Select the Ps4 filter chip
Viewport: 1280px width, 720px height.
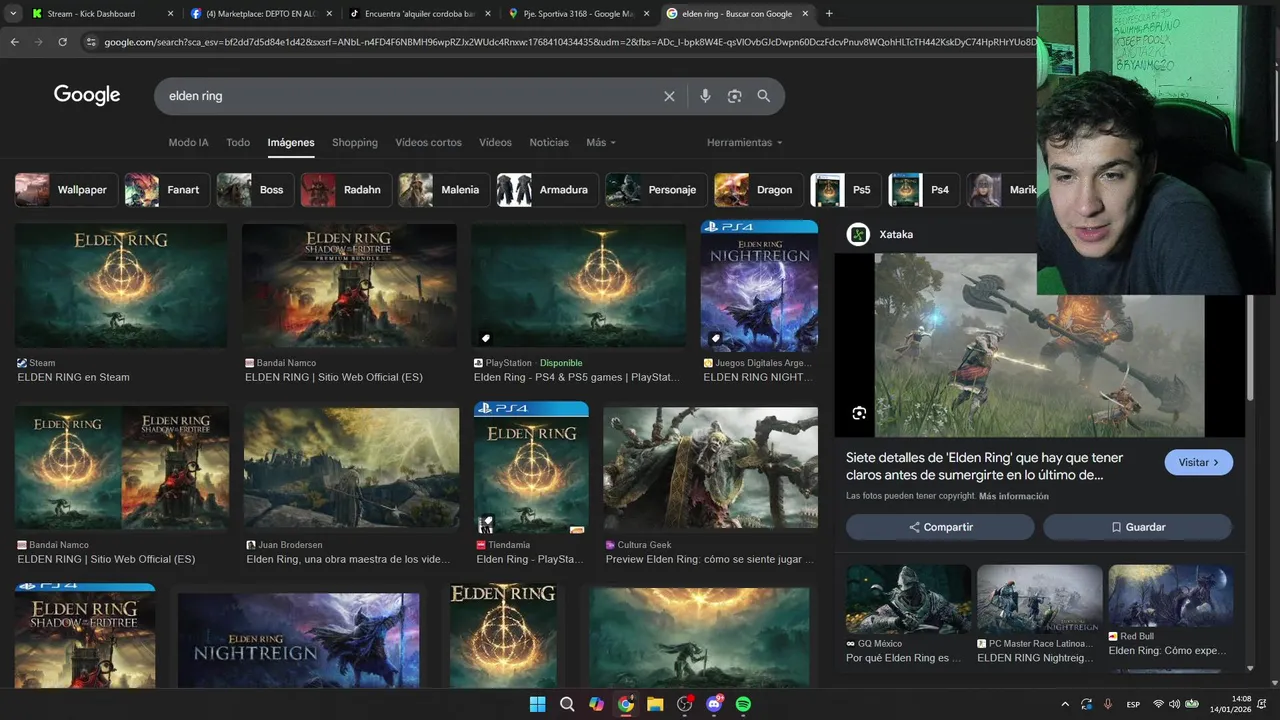[x=925, y=190]
